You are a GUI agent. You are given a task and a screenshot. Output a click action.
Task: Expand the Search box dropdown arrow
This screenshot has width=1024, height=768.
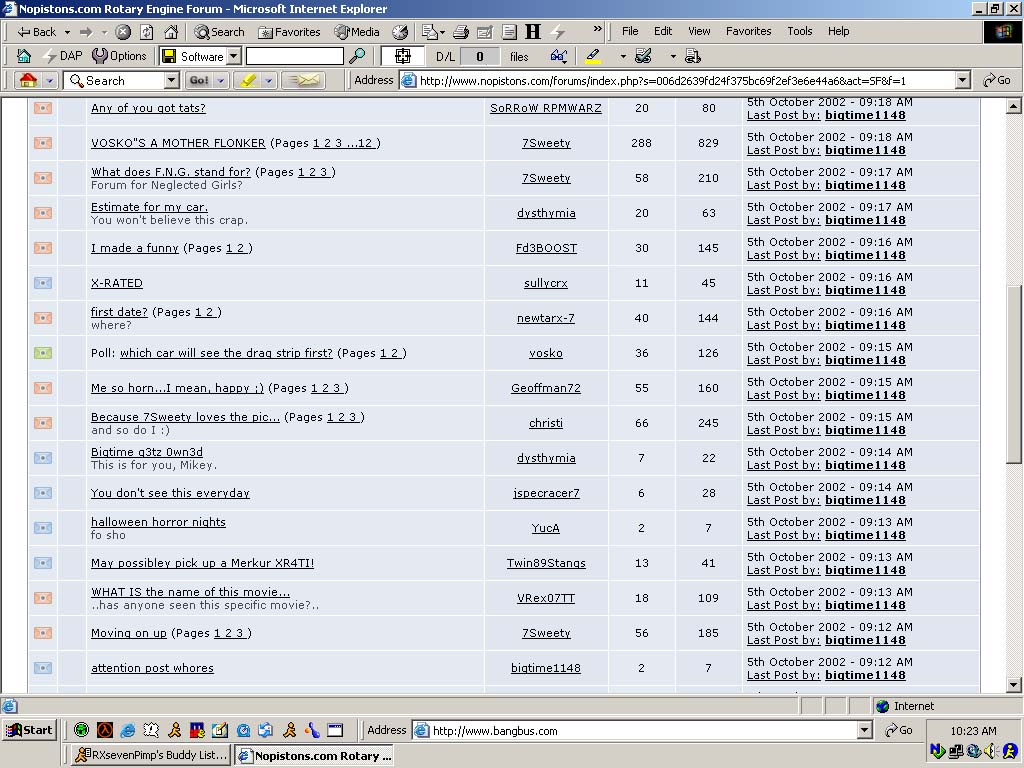[171, 80]
